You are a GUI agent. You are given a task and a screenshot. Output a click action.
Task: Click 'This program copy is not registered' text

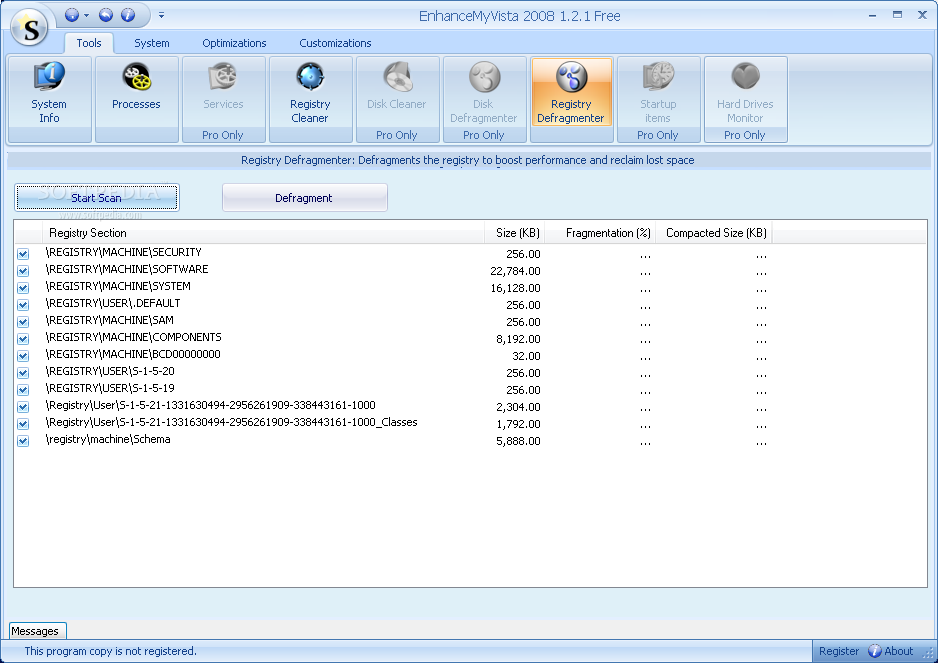(x=111, y=651)
